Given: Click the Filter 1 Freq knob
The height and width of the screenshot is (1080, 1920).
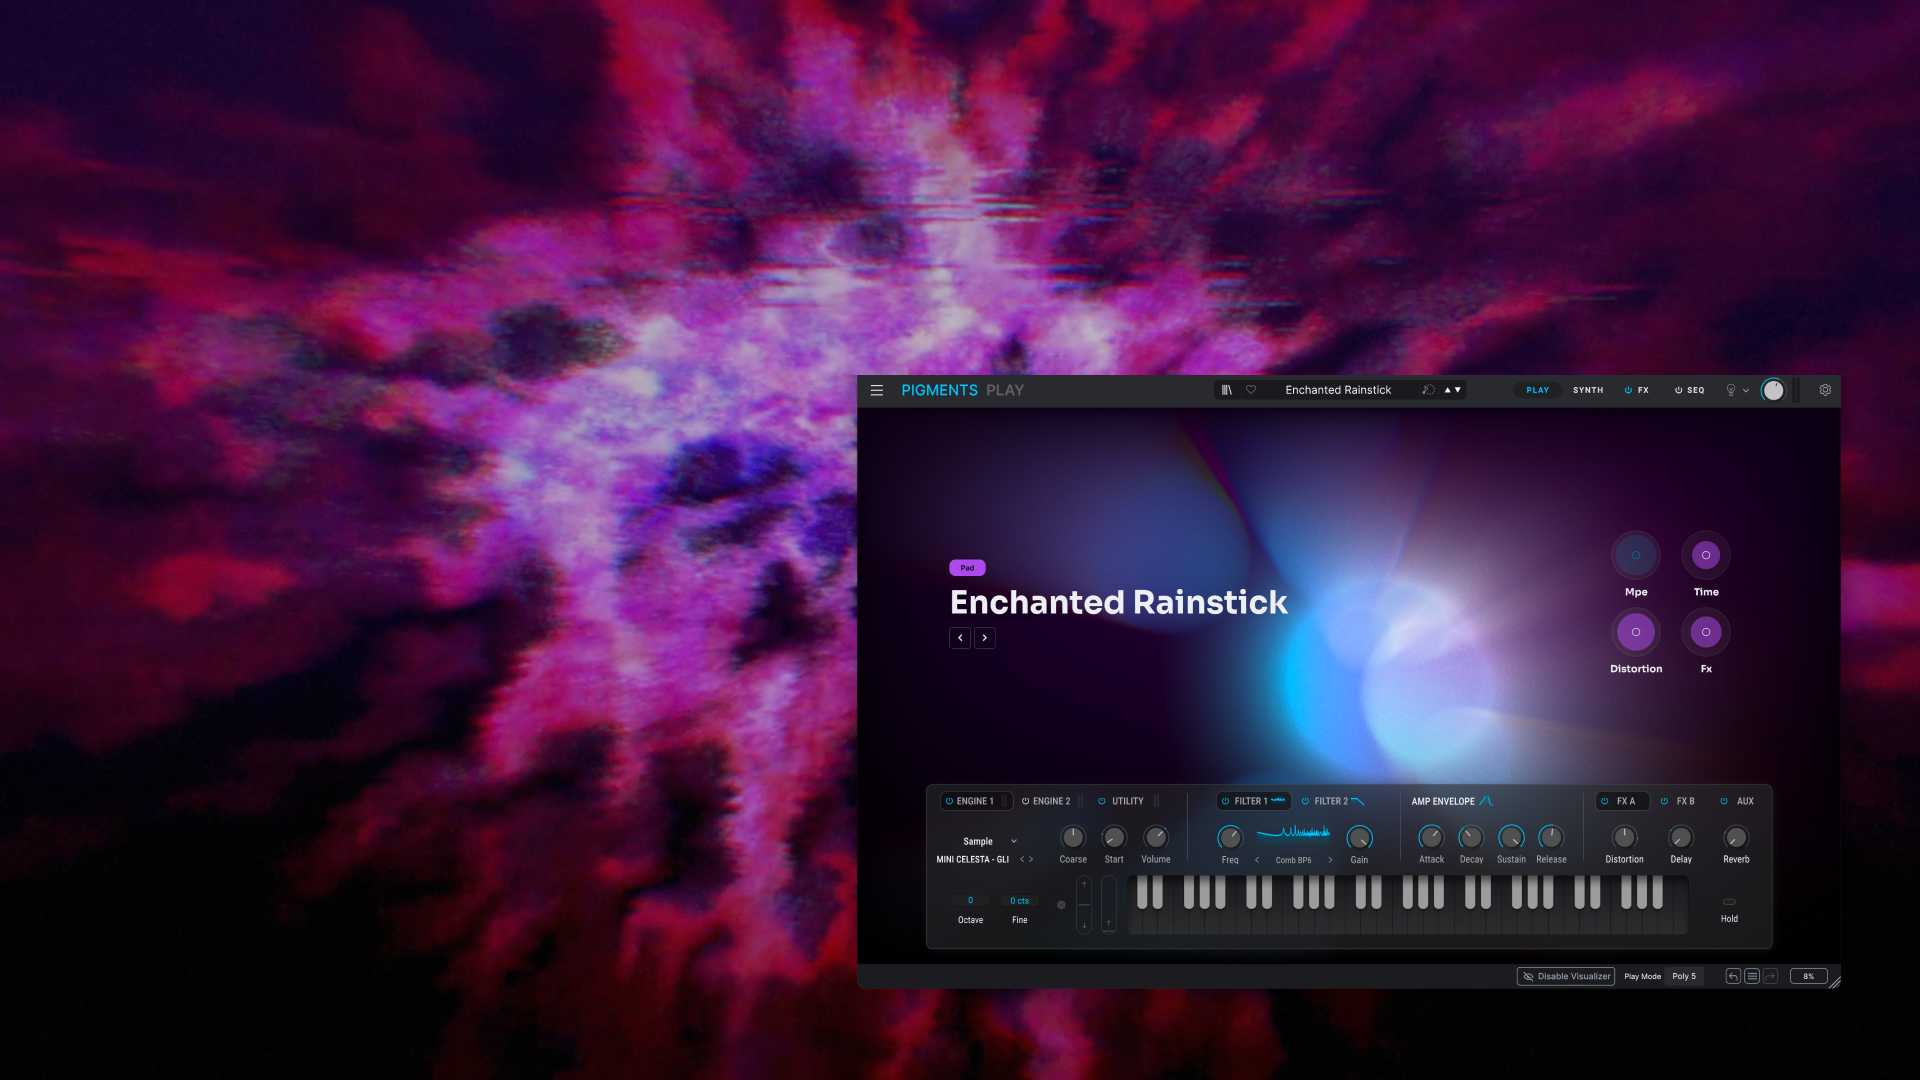Looking at the screenshot, I should [1230, 837].
